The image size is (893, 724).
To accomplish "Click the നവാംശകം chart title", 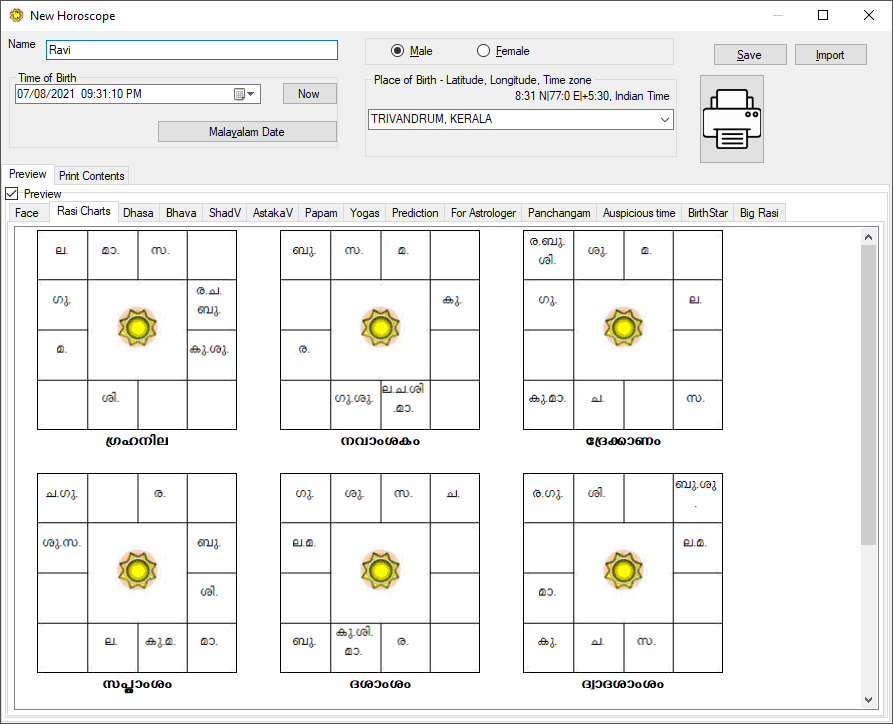I will [x=380, y=441].
